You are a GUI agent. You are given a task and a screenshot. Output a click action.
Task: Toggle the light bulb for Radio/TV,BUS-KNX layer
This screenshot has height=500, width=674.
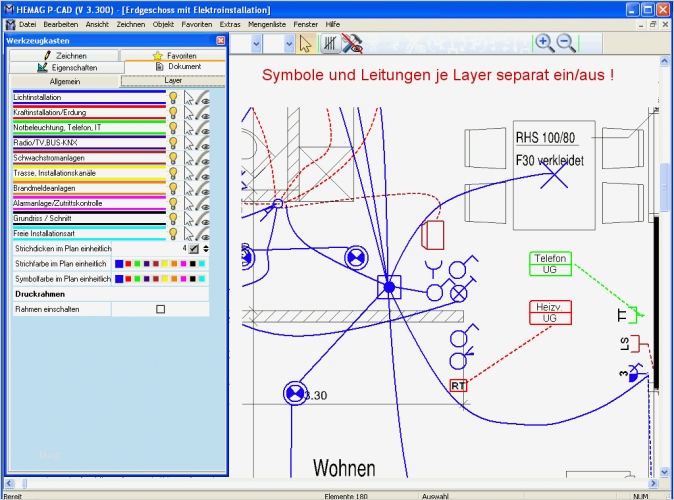coord(173,143)
